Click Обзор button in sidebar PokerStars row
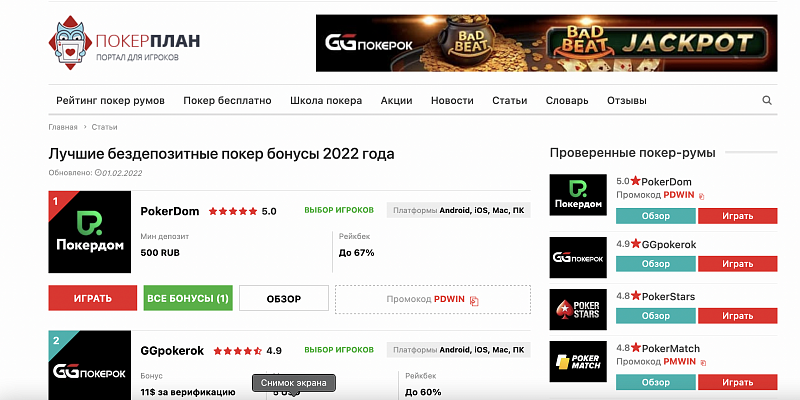Screen dimensions: 800x400 [656, 316]
